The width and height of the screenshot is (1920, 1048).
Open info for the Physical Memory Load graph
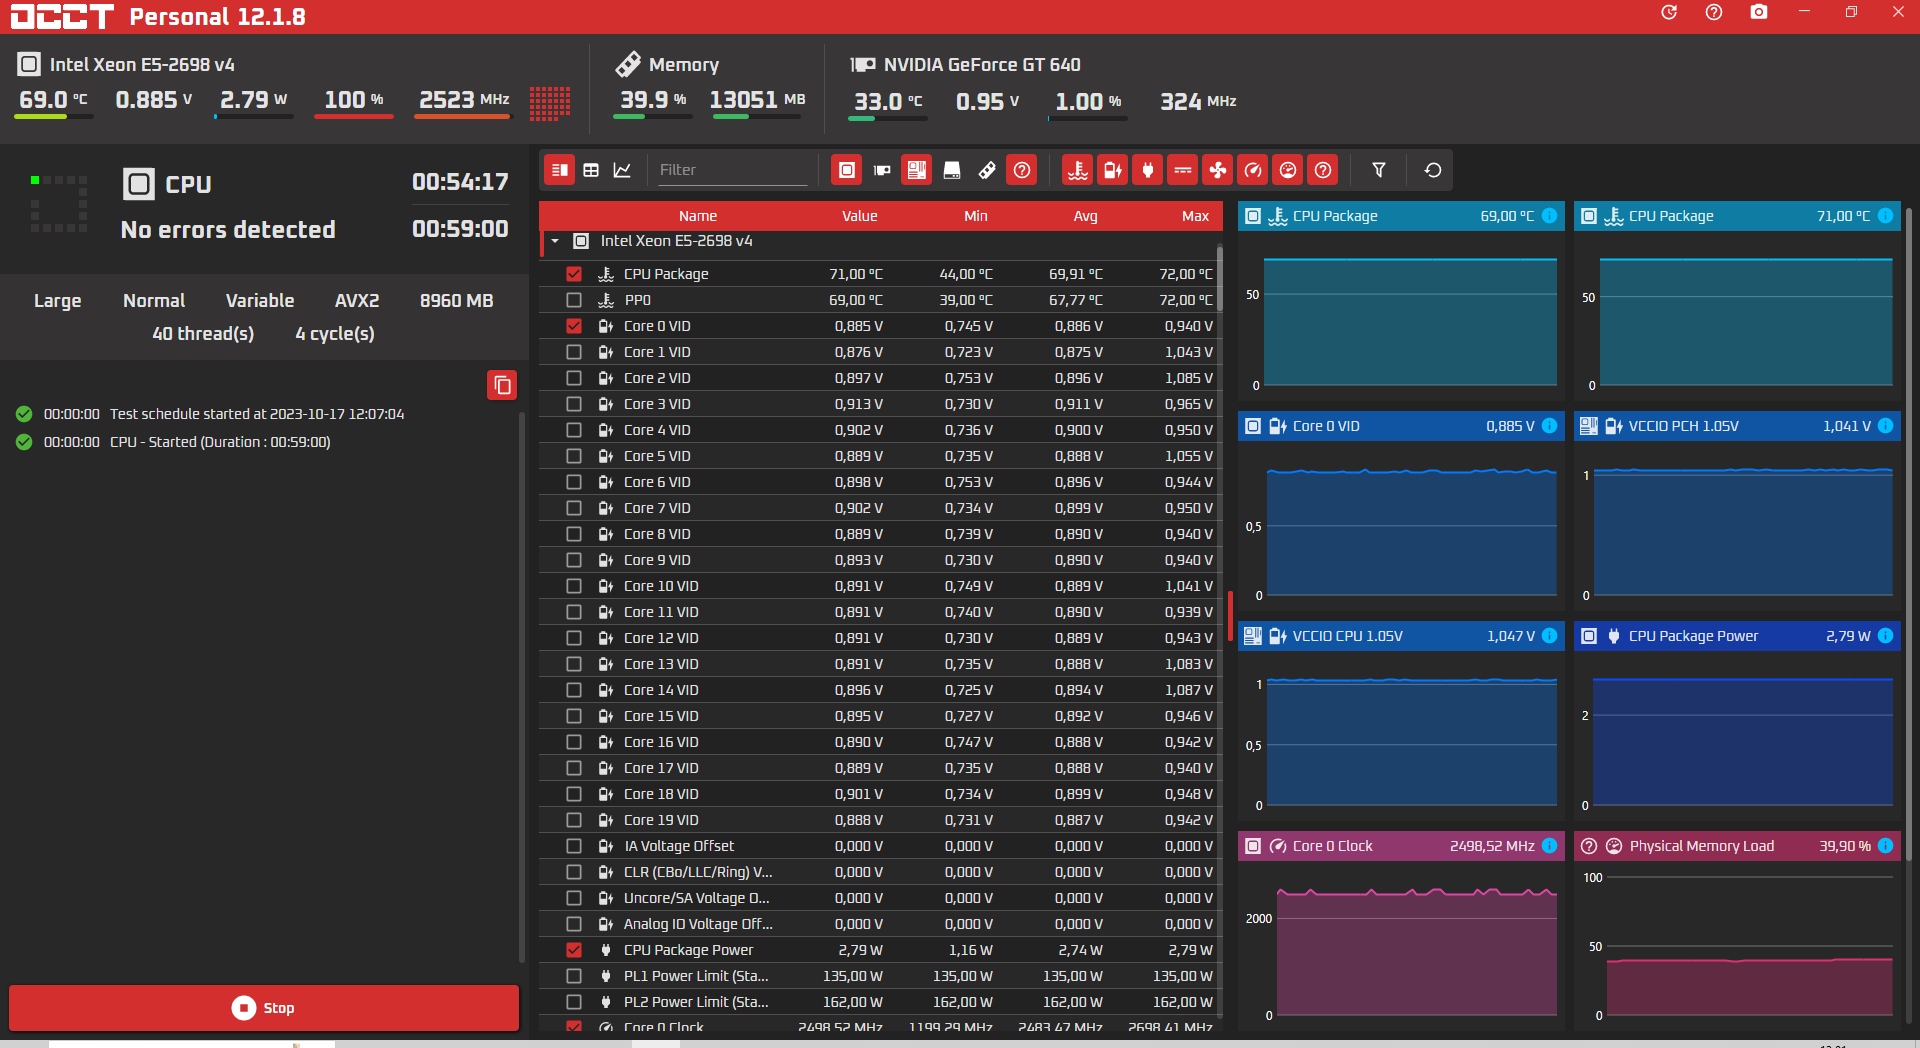[x=1885, y=846]
